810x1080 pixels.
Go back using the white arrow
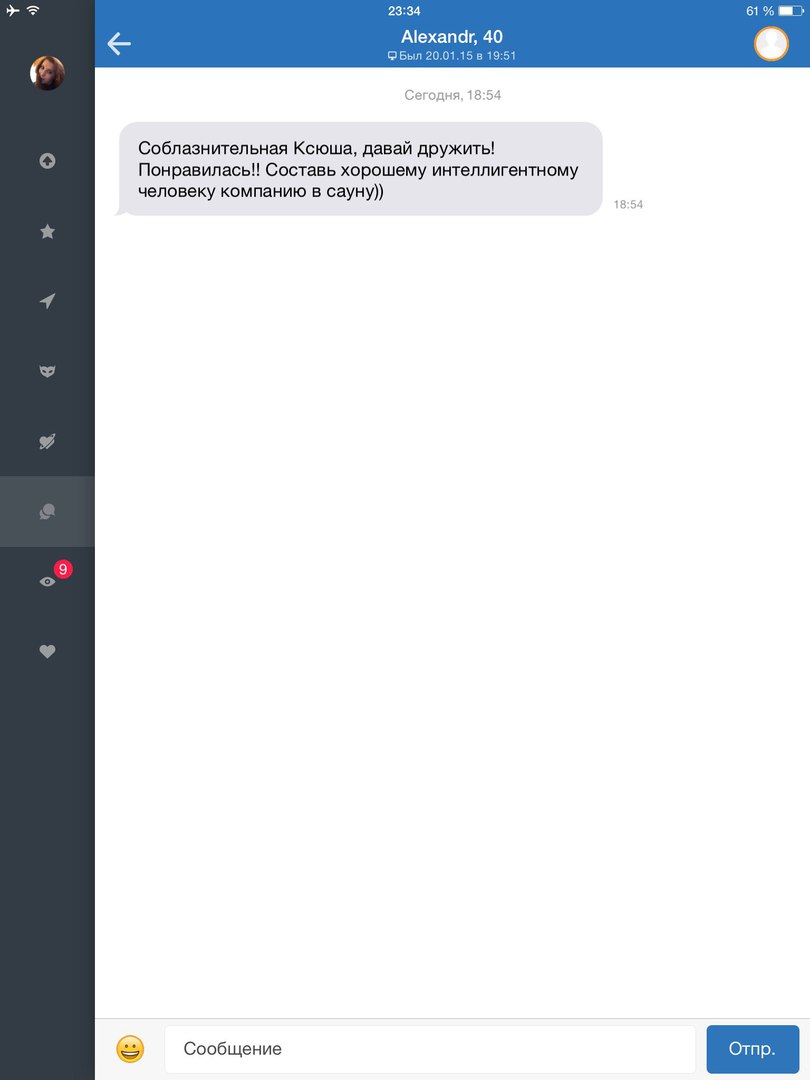click(x=119, y=44)
